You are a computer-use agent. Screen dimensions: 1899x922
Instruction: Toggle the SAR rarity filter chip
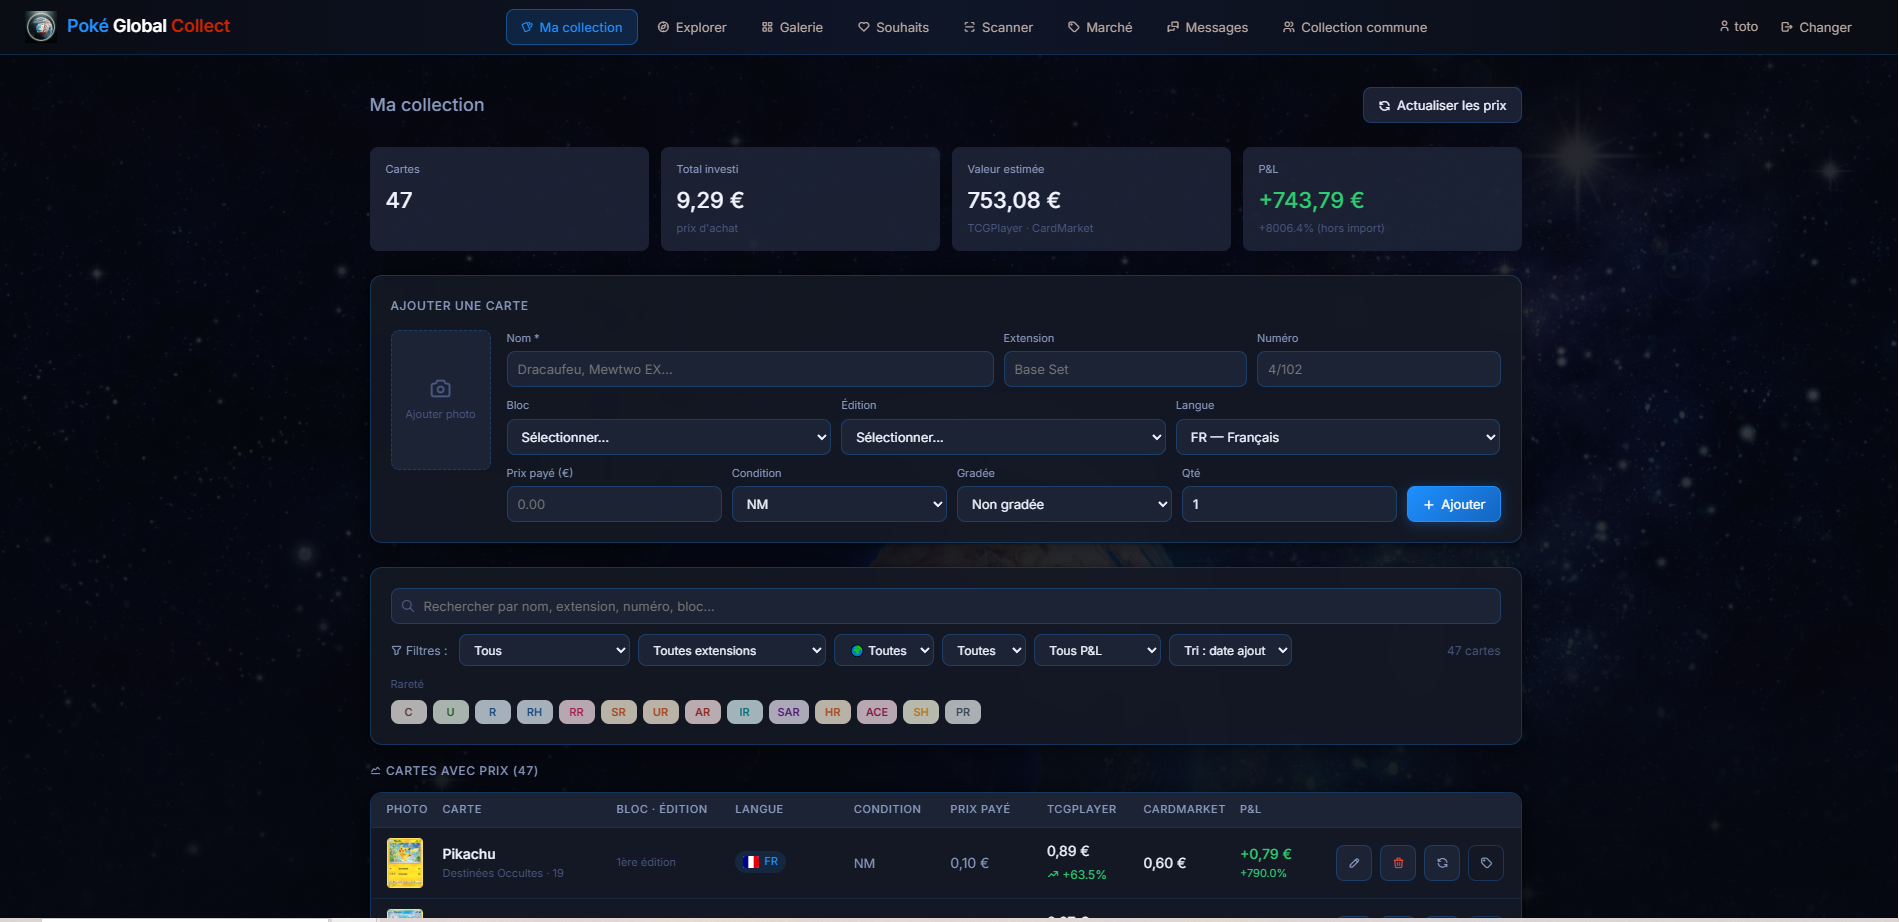788,712
